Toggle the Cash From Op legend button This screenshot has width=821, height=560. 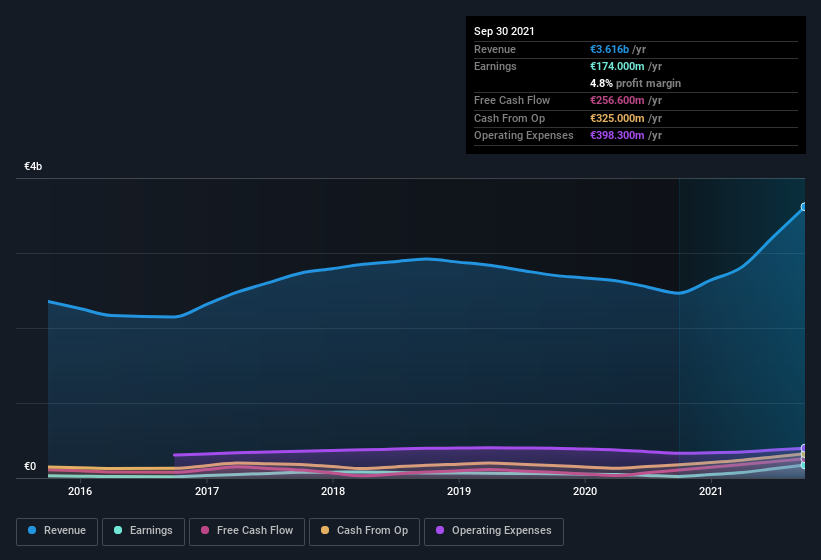pyautogui.click(x=364, y=531)
